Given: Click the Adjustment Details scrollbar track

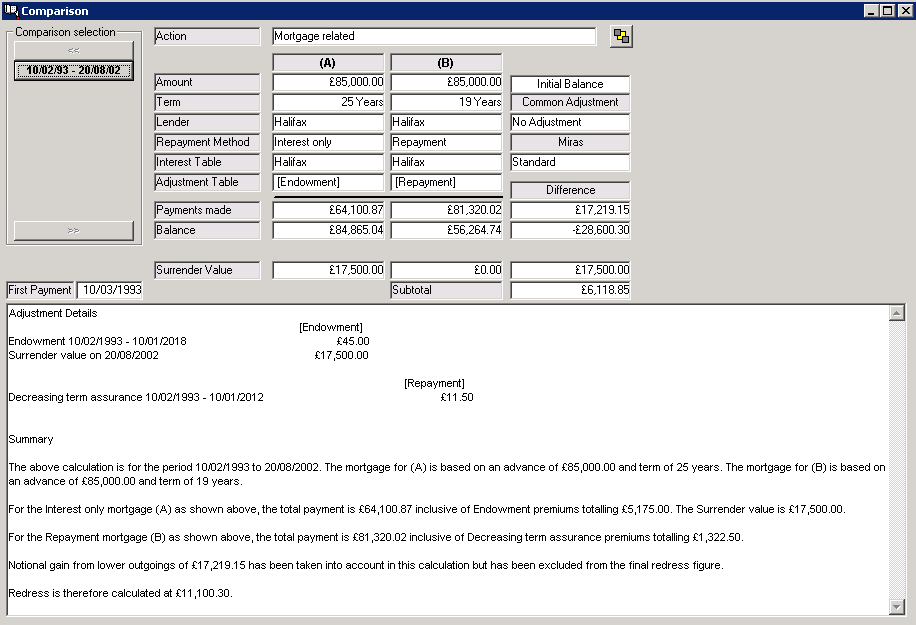Looking at the screenshot, I should tap(897, 460).
